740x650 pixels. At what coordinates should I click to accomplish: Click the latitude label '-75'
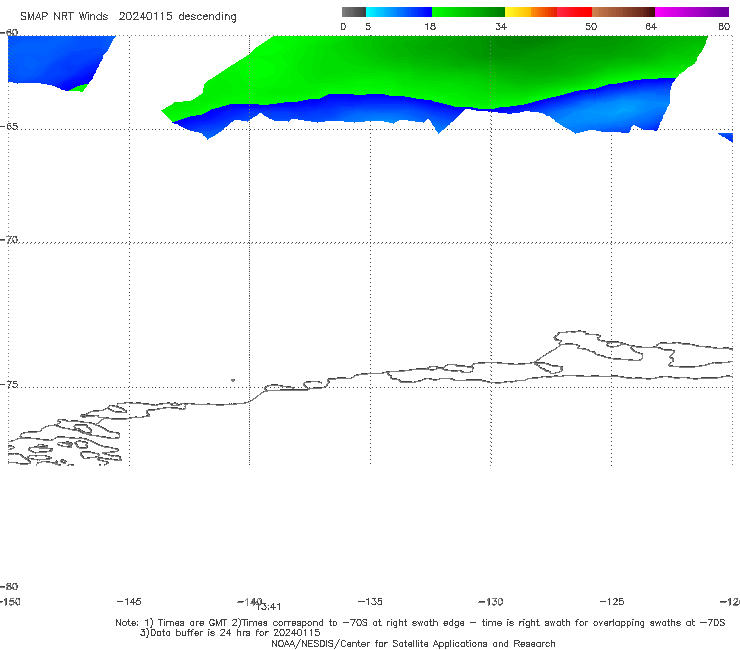pyautogui.click(x=9, y=385)
